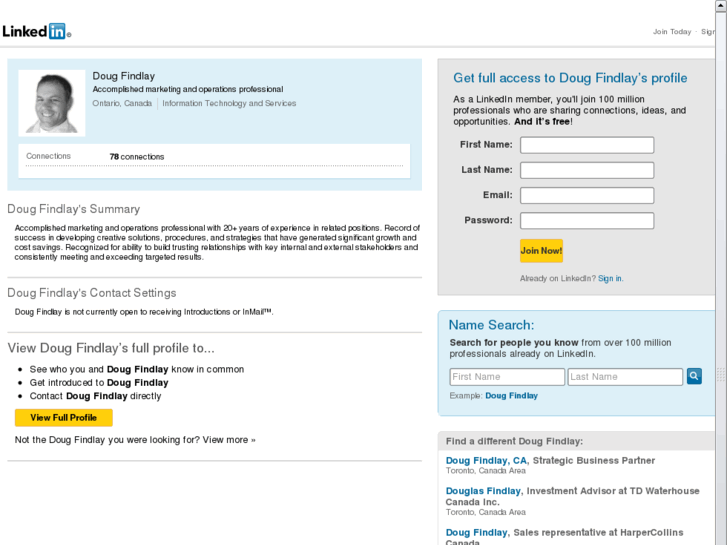Click the Get full access heading
The image size is (727, 545).
coord(570,78)
